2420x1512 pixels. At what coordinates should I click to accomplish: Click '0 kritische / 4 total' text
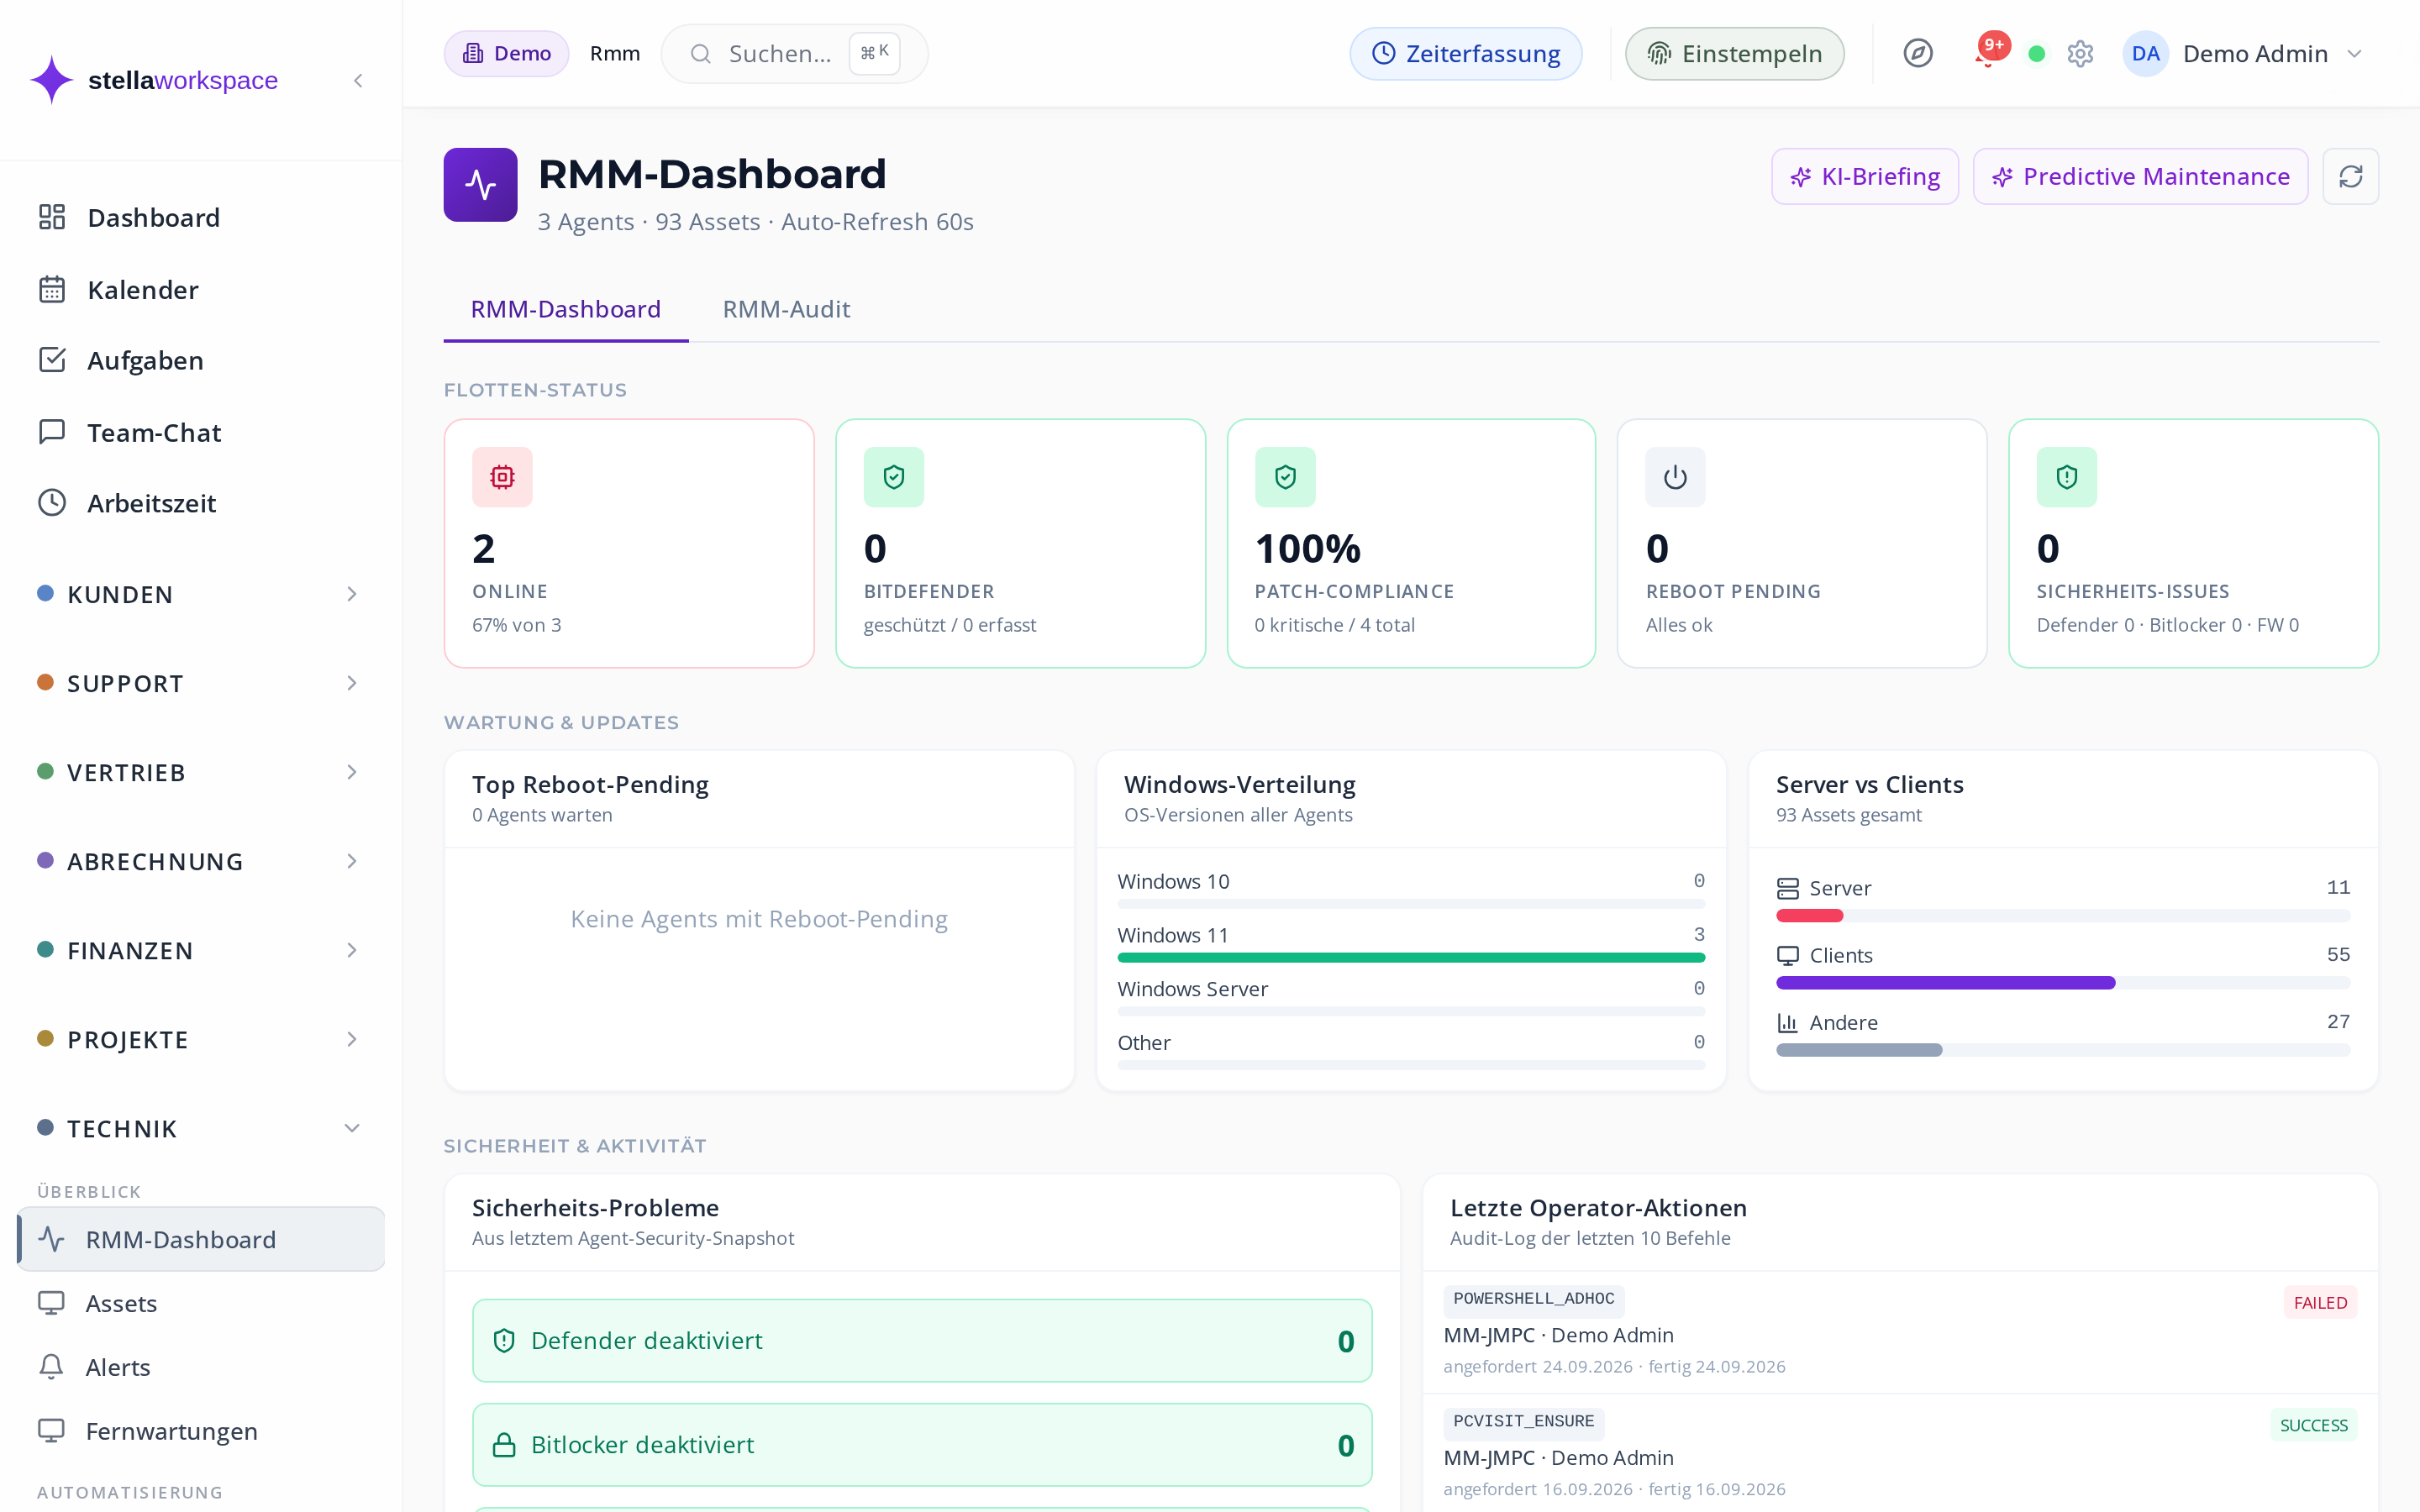(x=1334, y=625)
